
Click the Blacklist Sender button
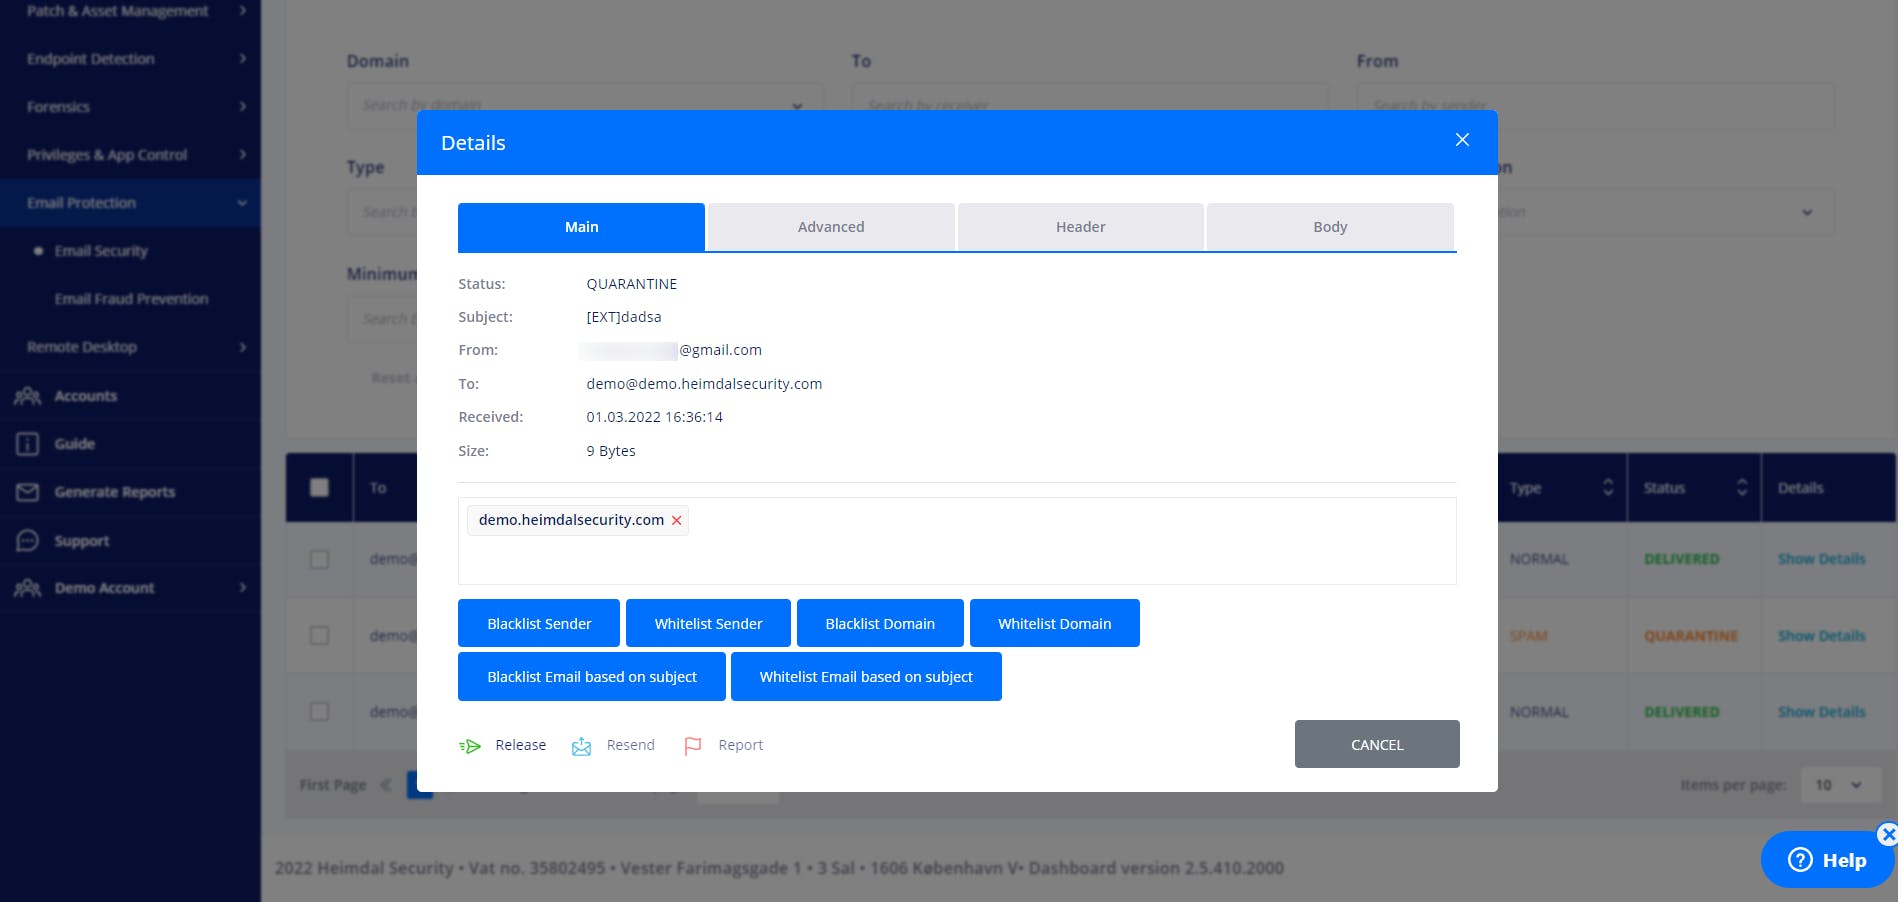[539, 623]
